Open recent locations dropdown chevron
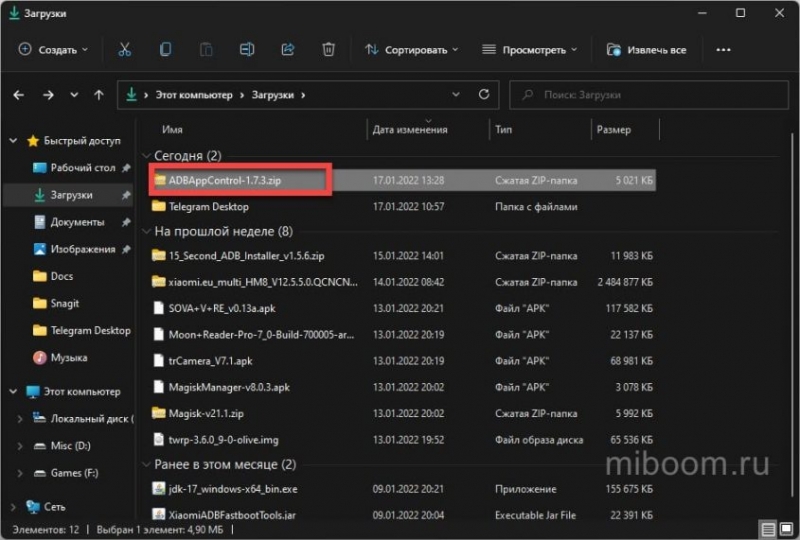This screenshot has height=540, width=800. click(x=74, y=95)
